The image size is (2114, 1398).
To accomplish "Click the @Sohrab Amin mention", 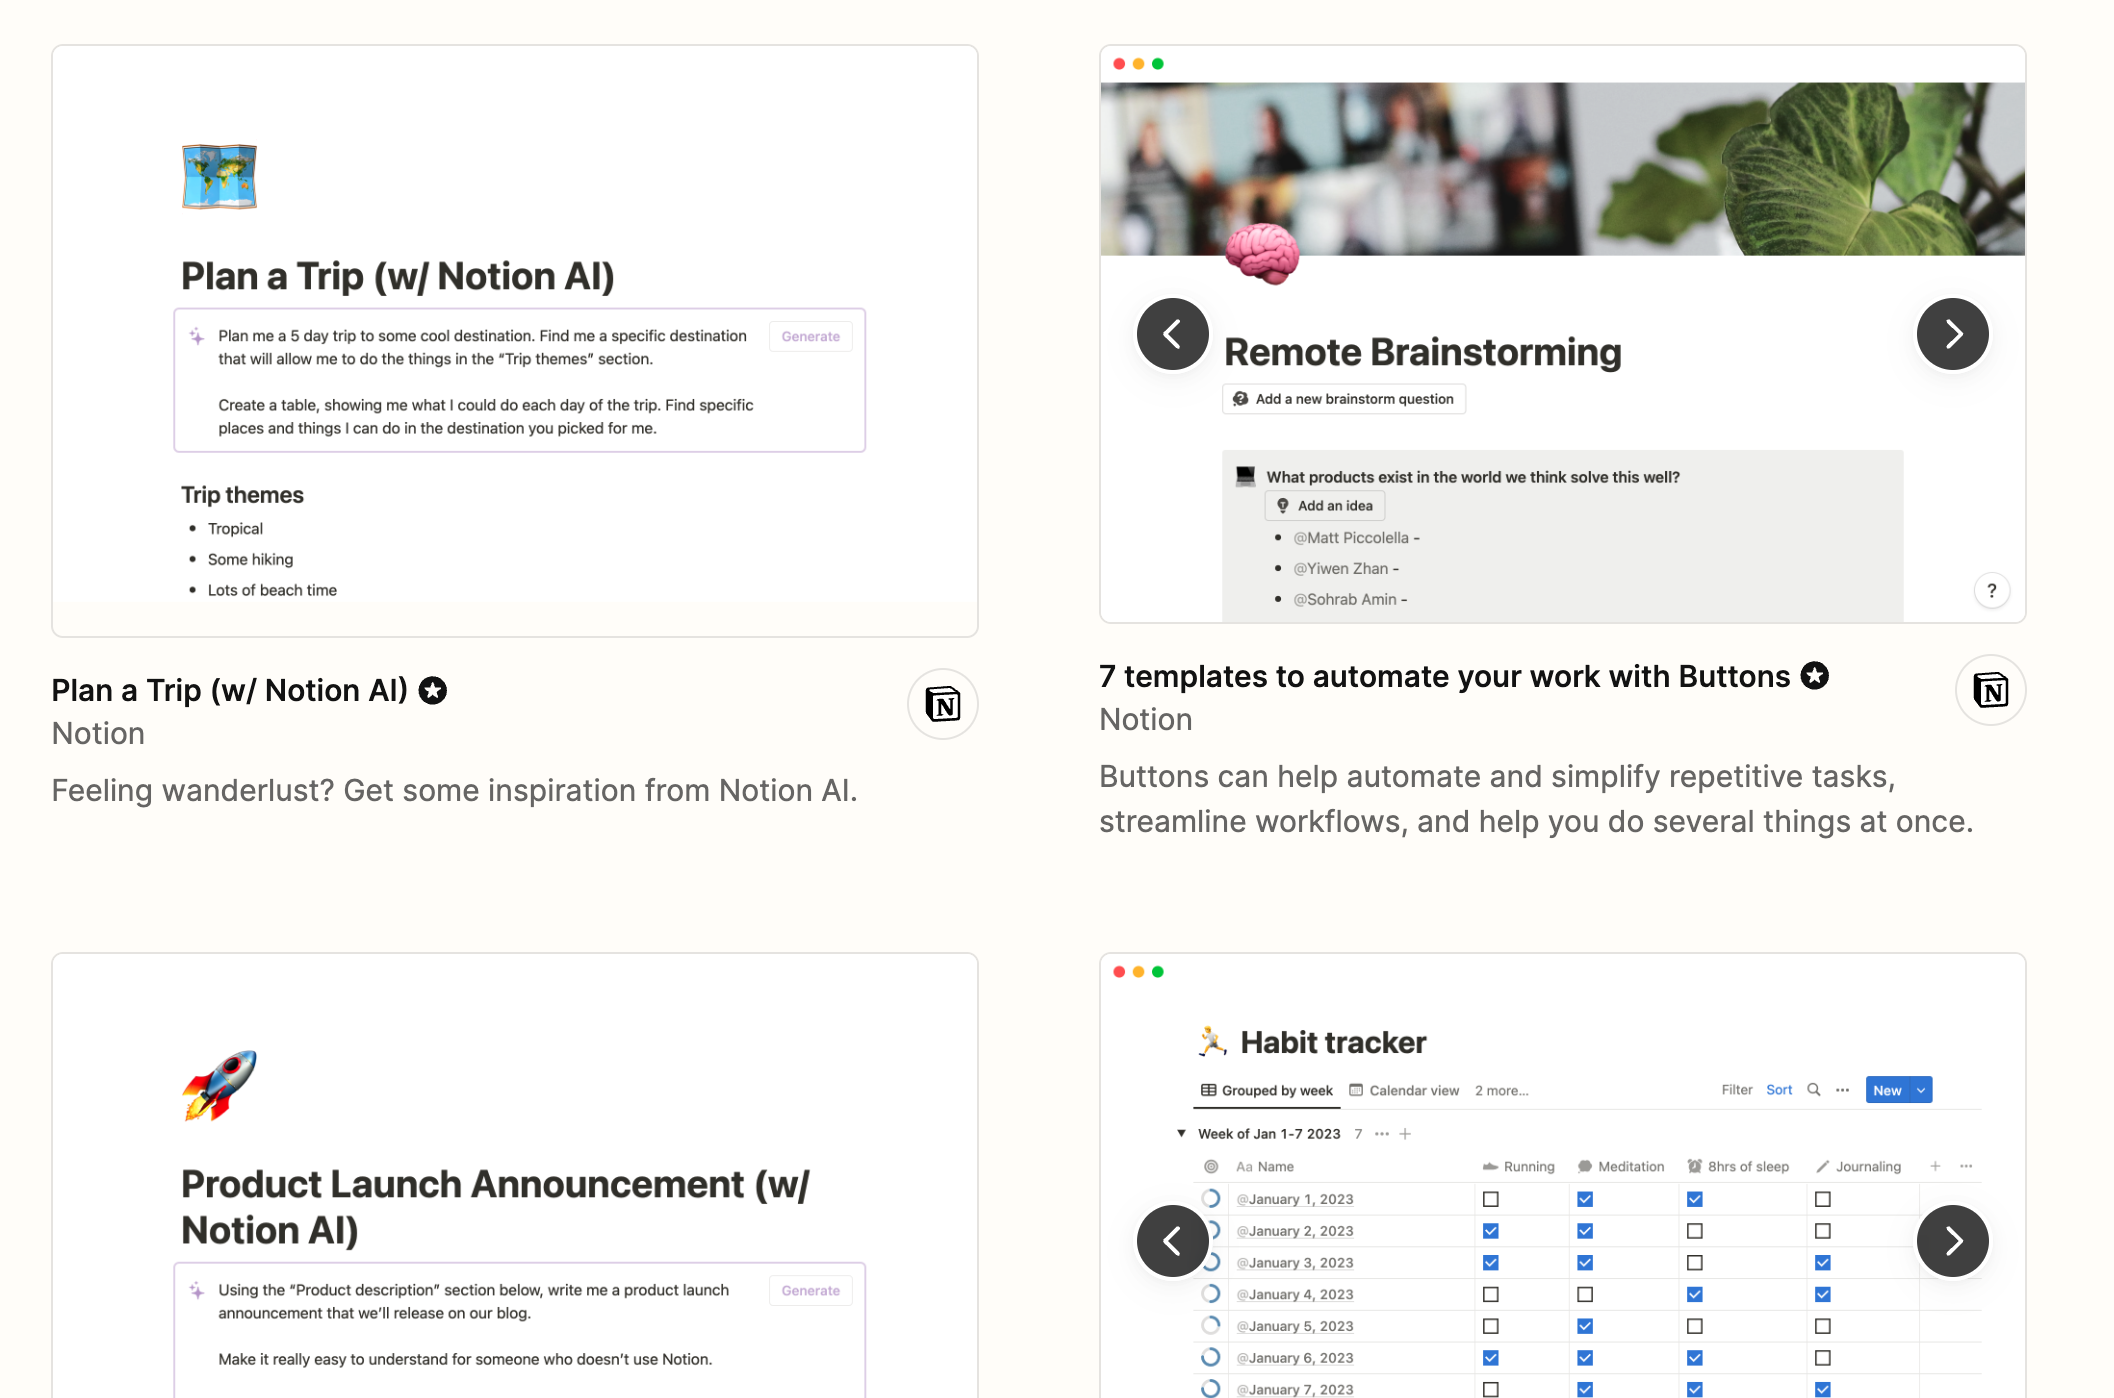I will click(x=1345, y=600).
